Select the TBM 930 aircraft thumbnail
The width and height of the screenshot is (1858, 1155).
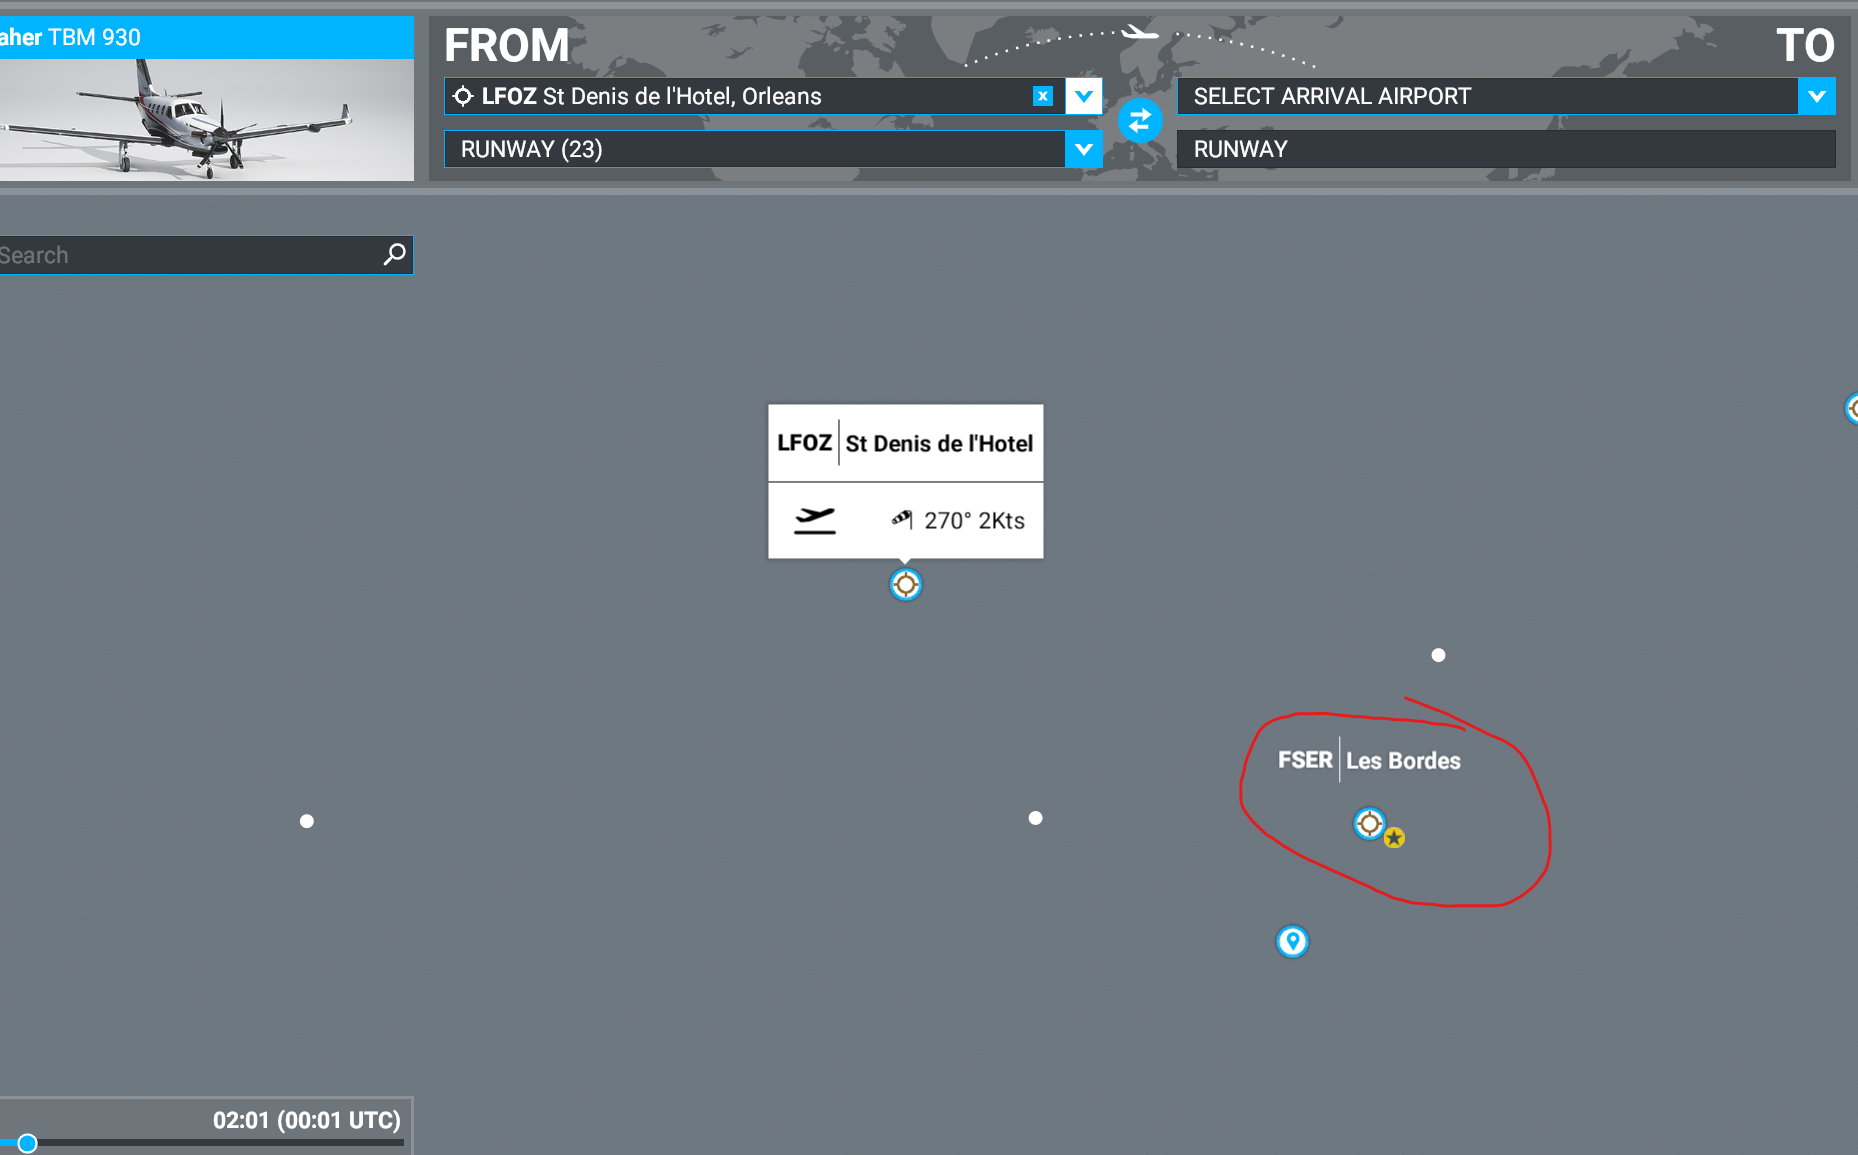[x=206, y=120]
